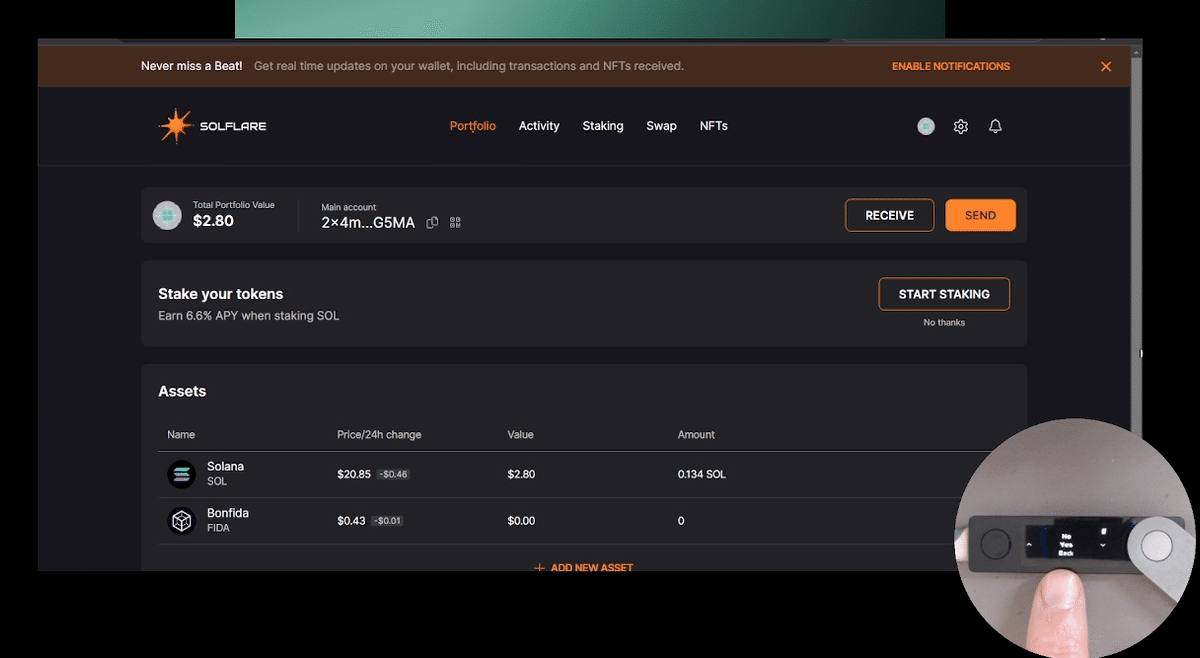Click ADD NEW ASSET link

tap(584, 567)
